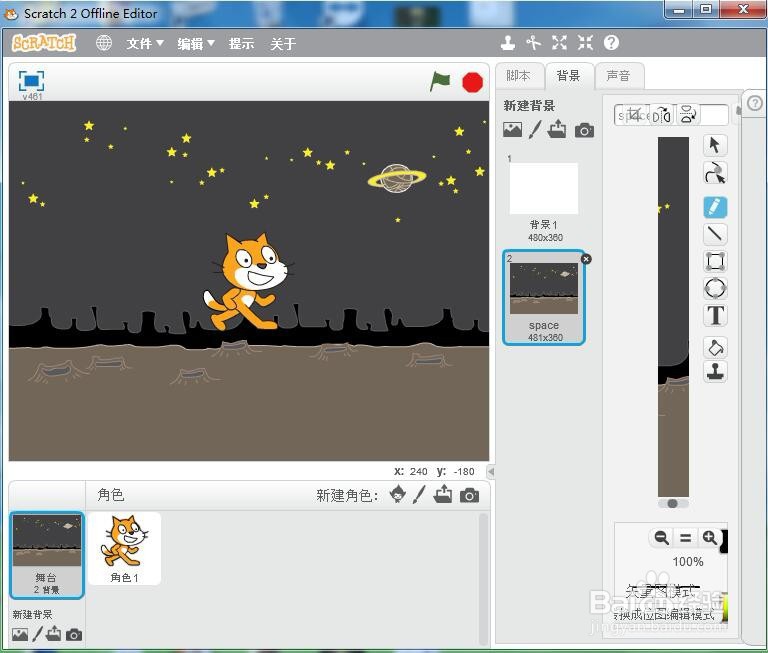Select the Reshape tool
Screen dimensions: 768x653
(715, 172)
